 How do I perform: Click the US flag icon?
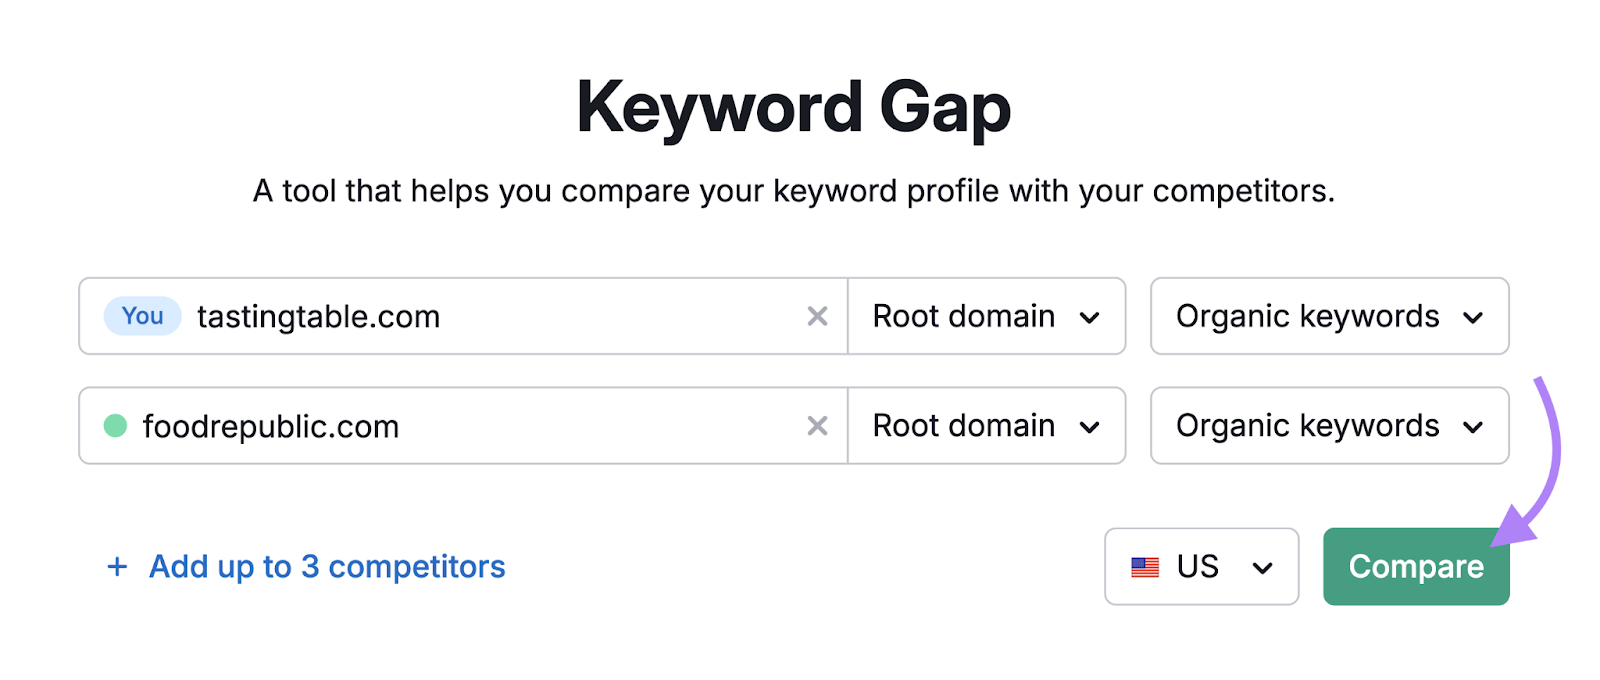click(x=1146, y=567)
